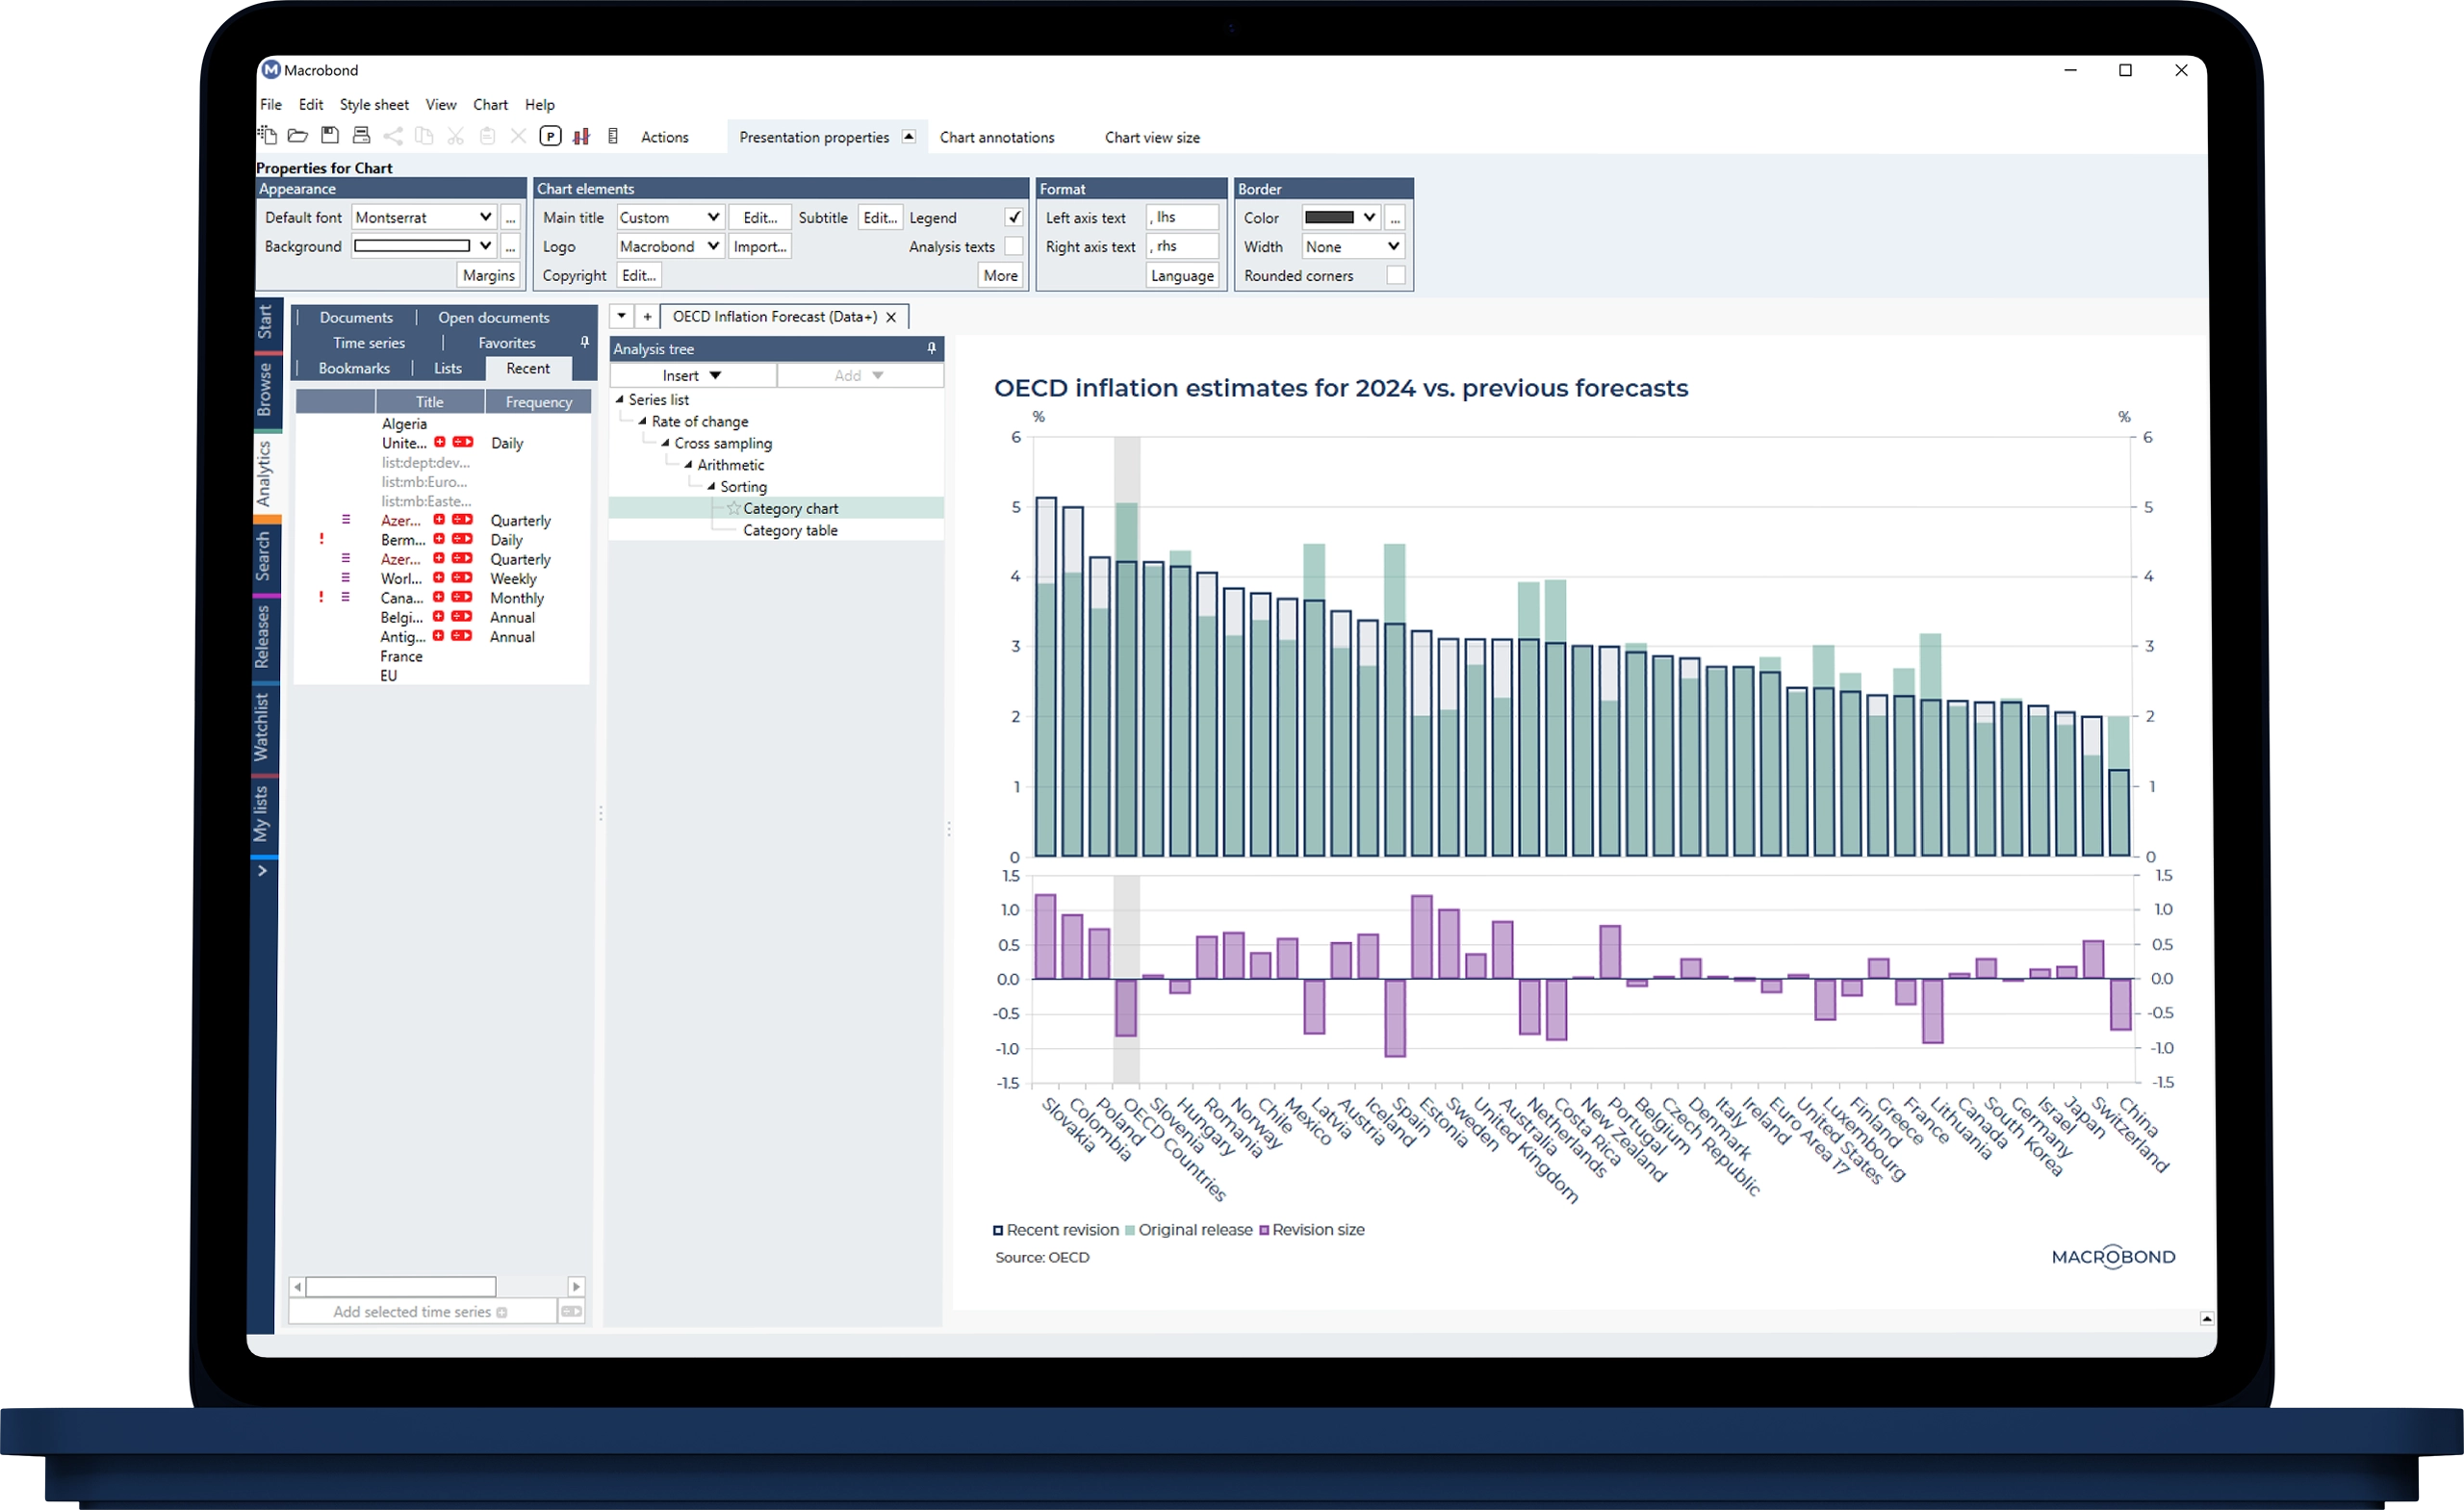Screen dimensions: 2464x1510
Task: Click the open folder toolbar icon
Action: click(298, 136)
